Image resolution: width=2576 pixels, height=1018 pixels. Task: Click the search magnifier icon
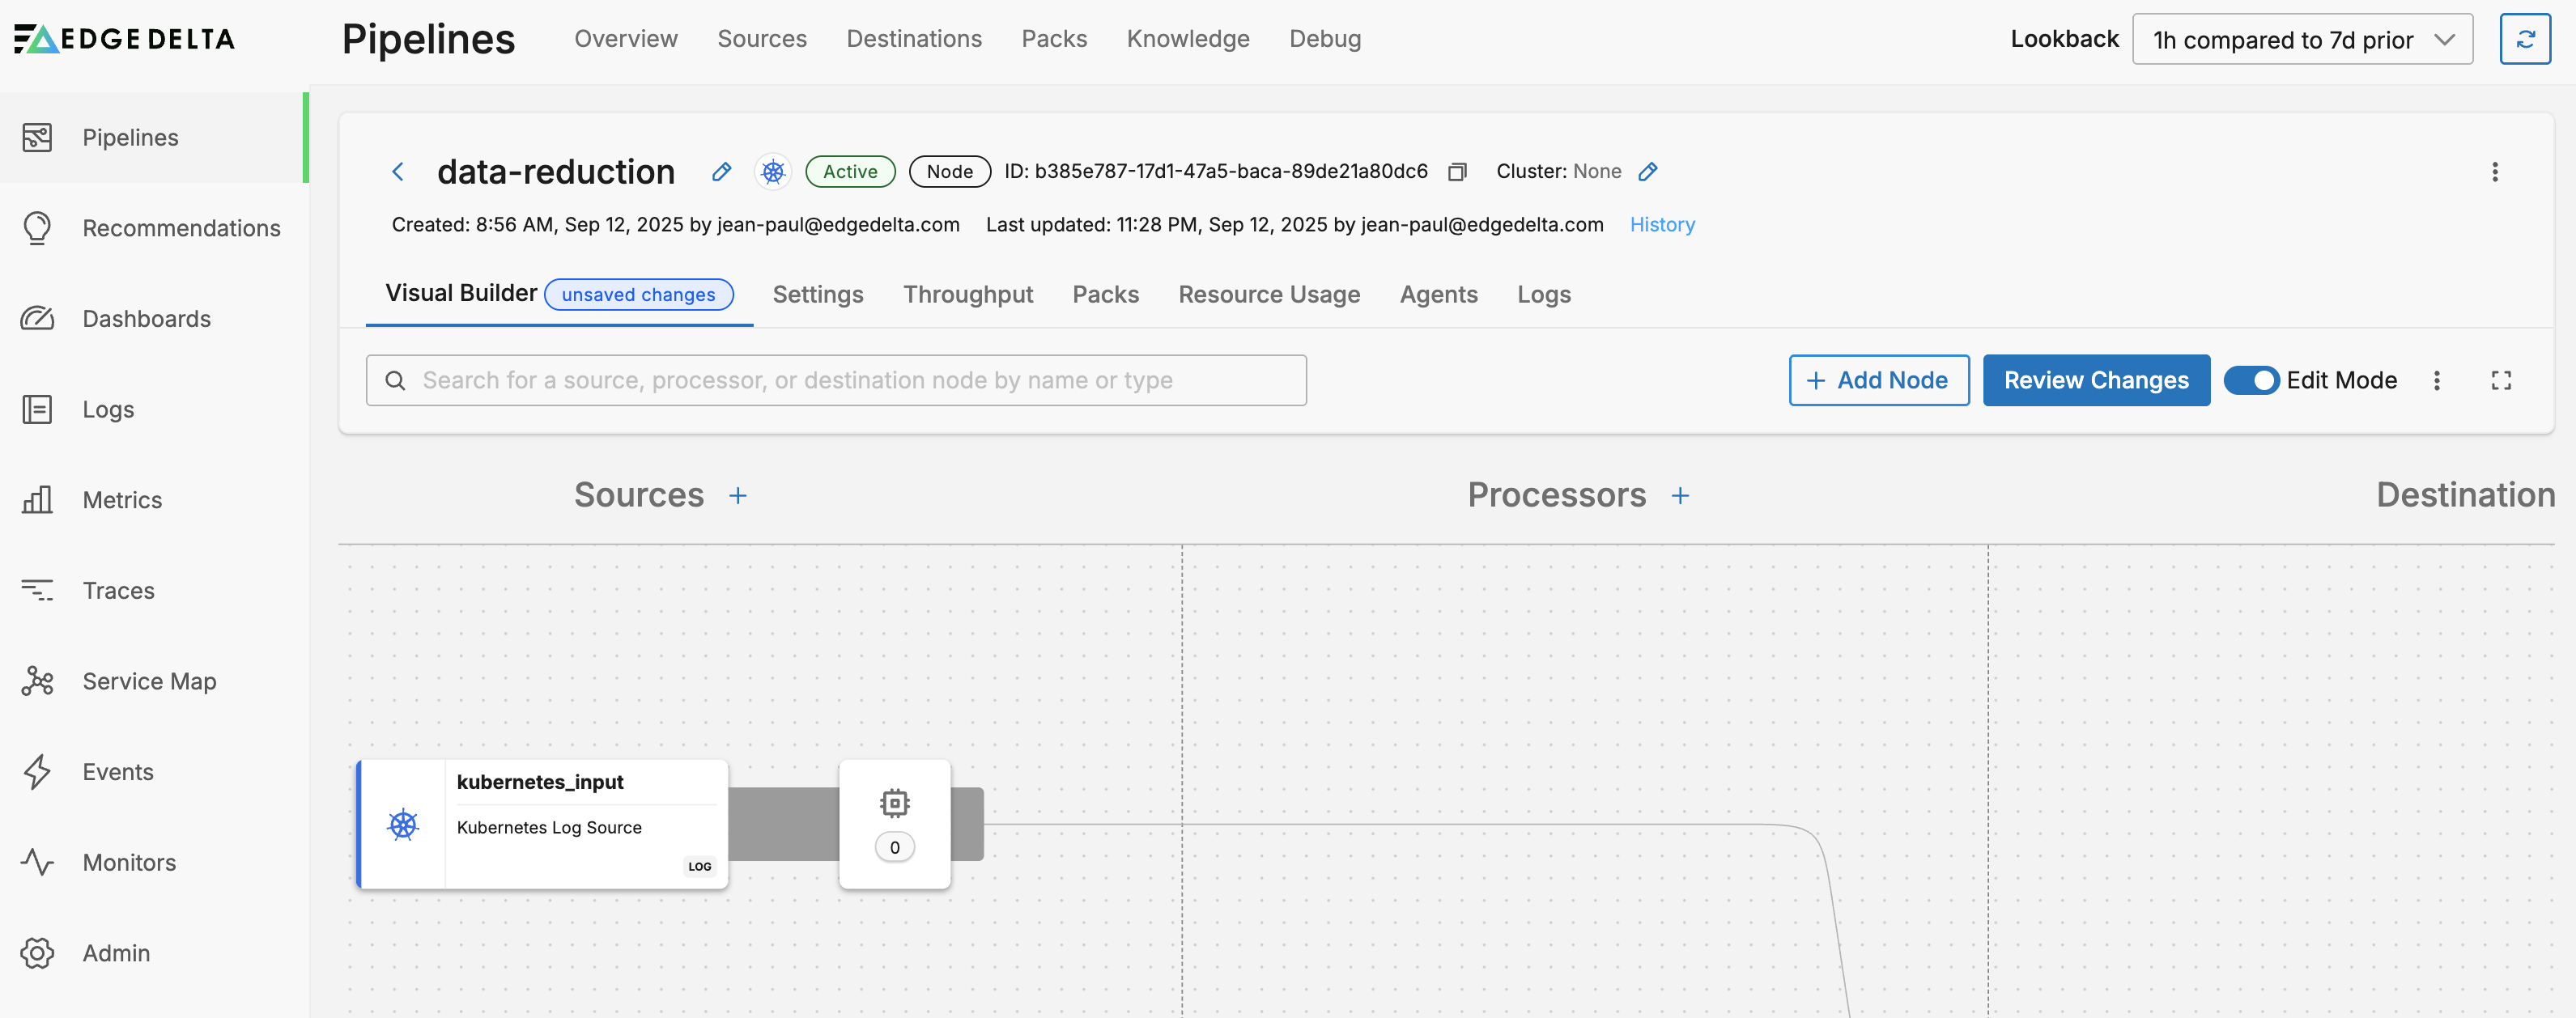395,380
